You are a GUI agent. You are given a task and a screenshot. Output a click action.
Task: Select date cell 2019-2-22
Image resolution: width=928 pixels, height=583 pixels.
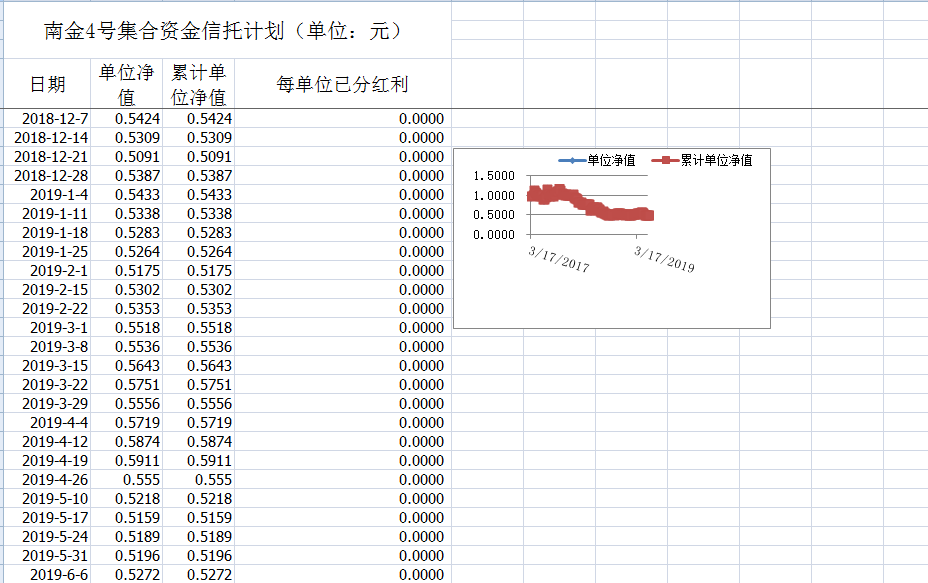coord(47,308)
